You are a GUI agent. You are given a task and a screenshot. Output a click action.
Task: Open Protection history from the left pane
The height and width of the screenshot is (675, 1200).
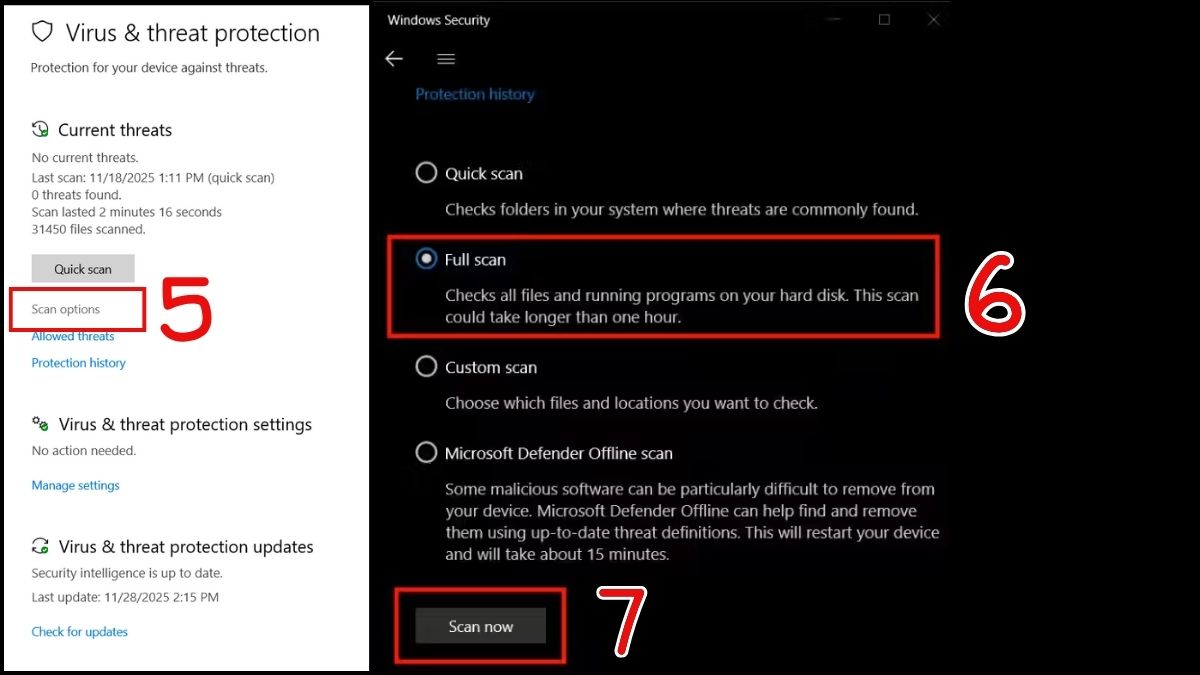point(78,362)
